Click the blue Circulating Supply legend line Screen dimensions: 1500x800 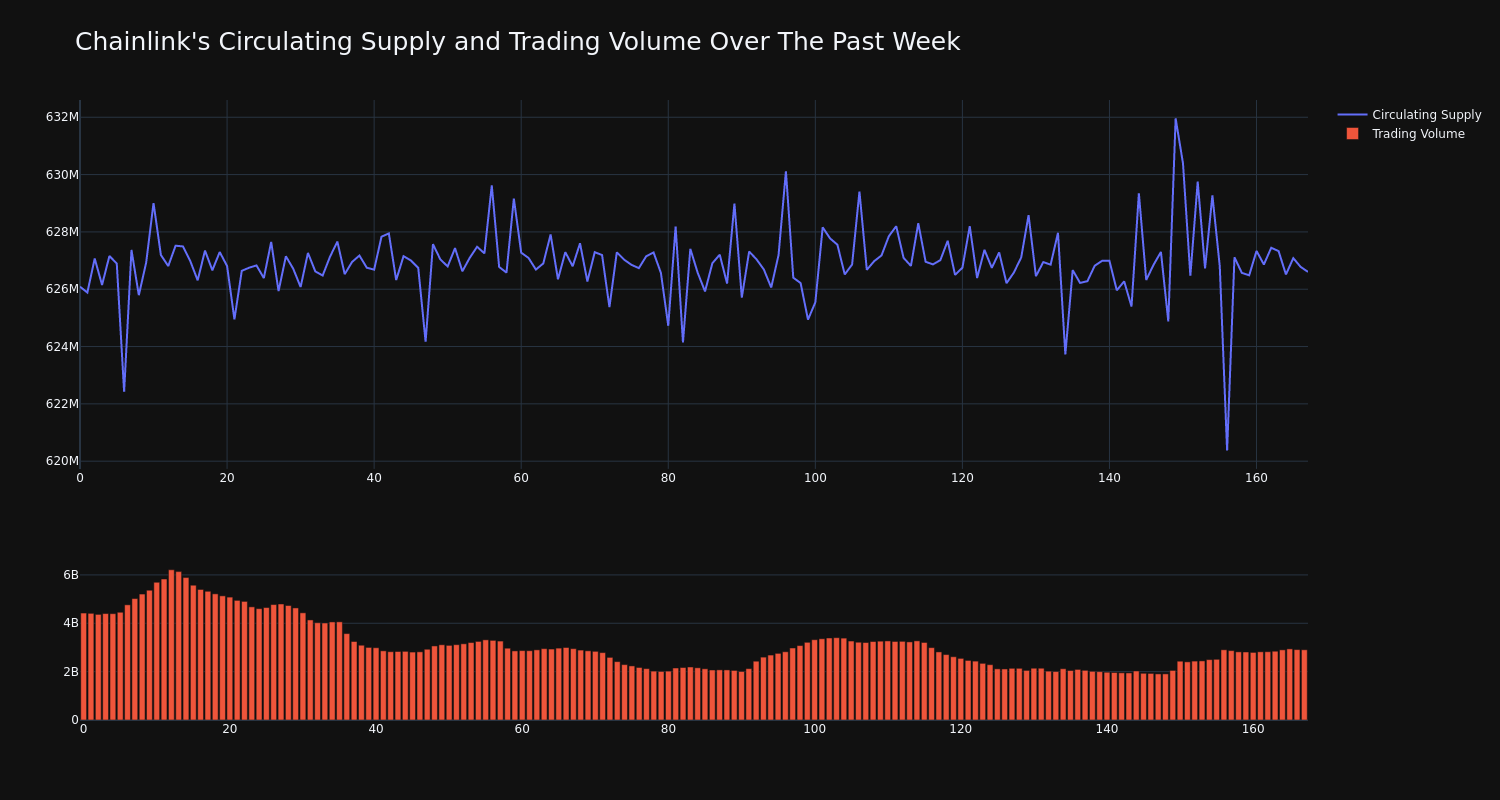pyautogui.click(x=1352, y=115)
